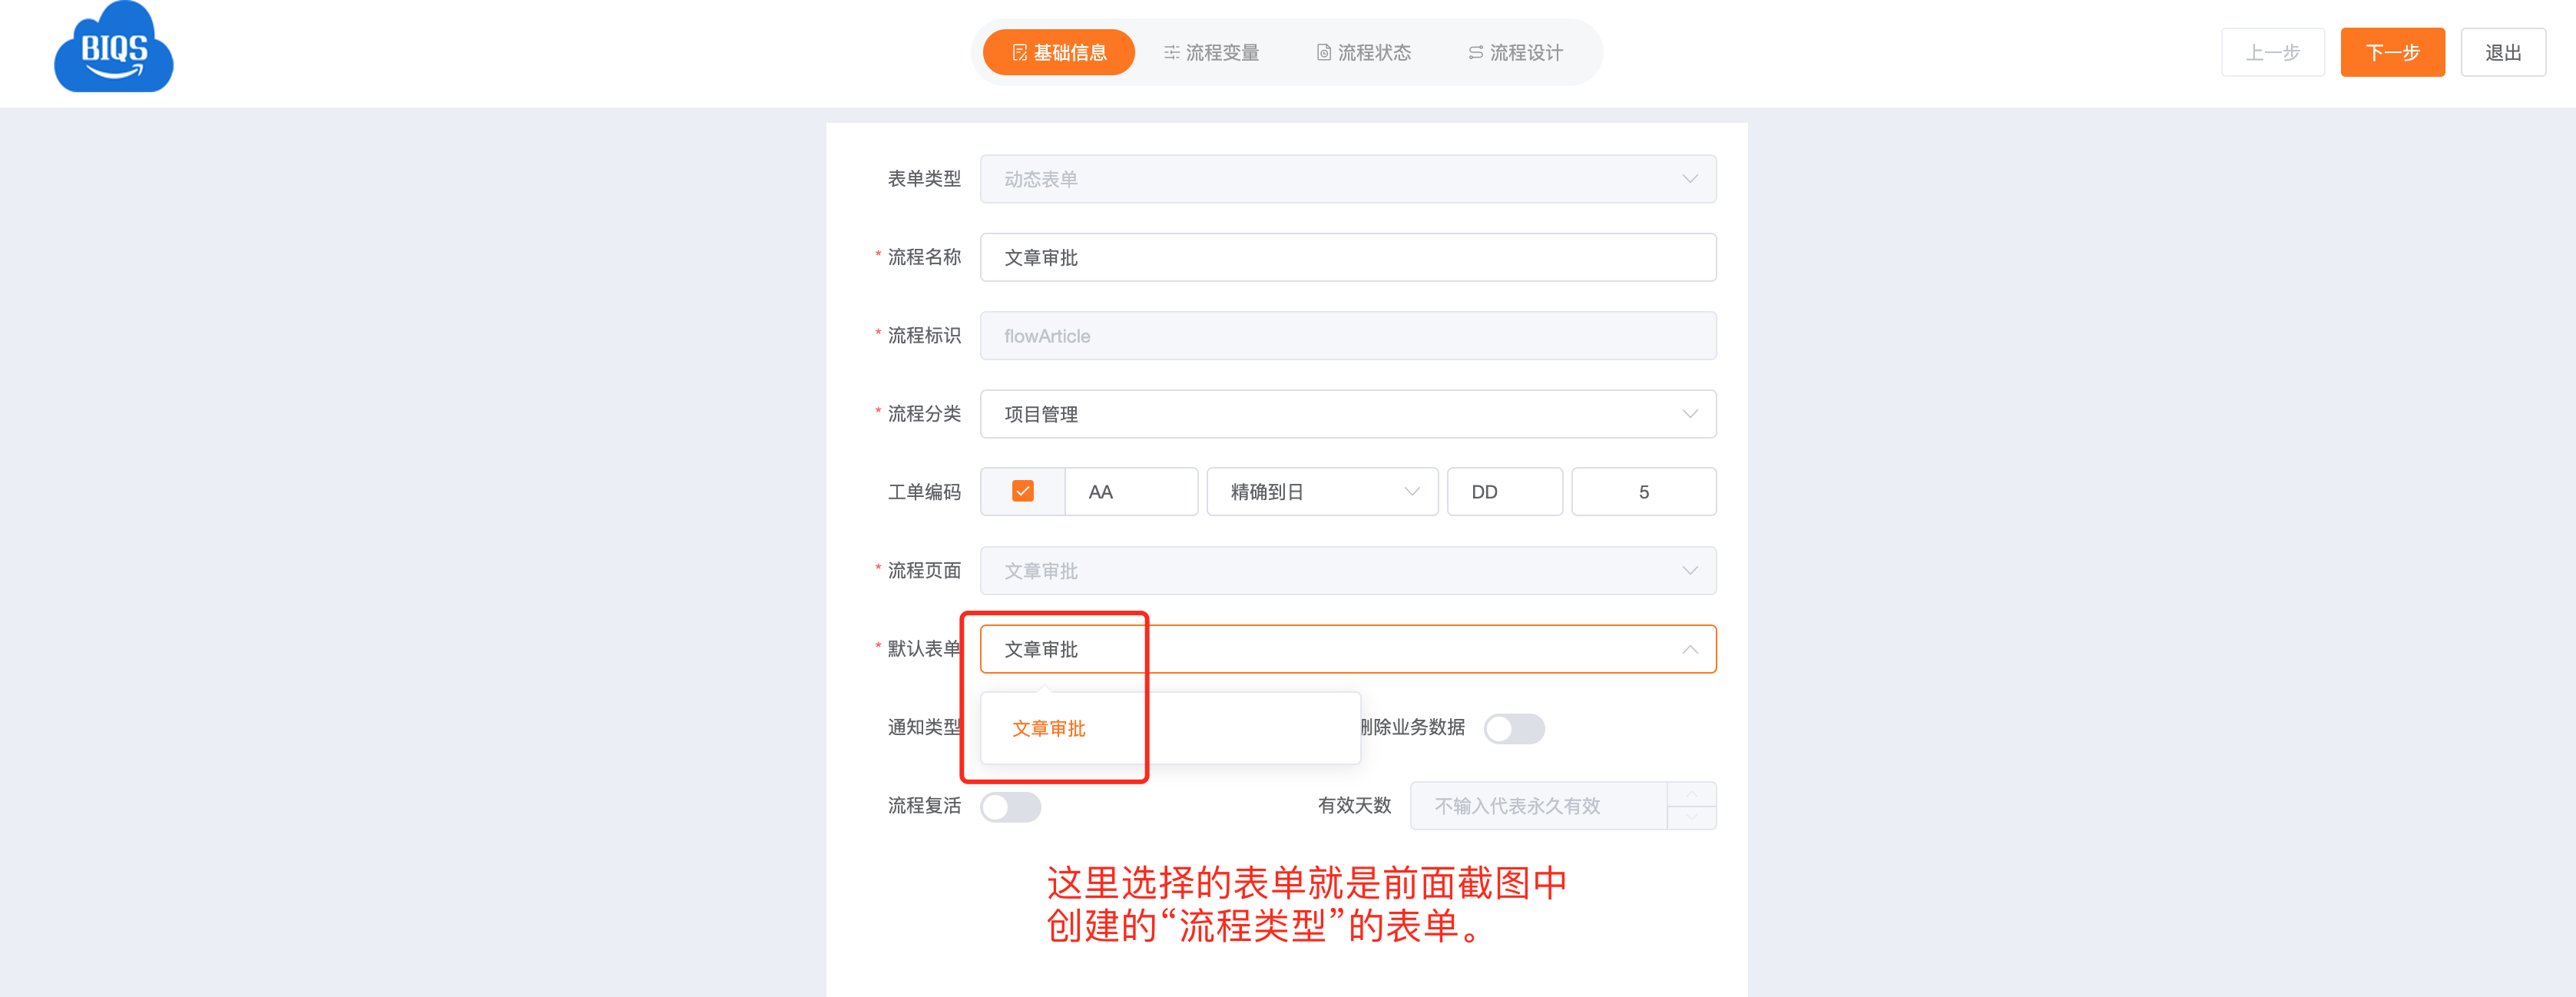Click the 流程状态 step icon
Image resolution: width=2576 pixels, height=997 pixels.
1323,53
